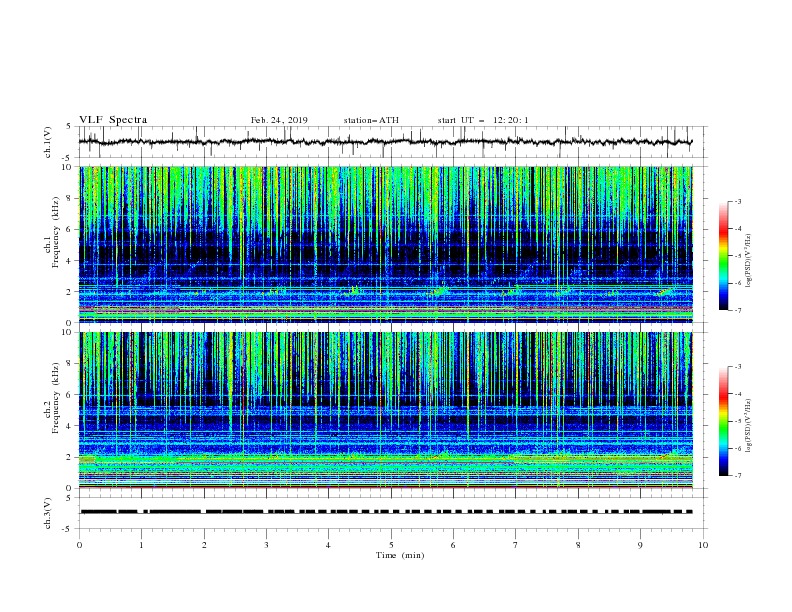Viewport: 792px width, 612px height.
Task: Click the "10" tick on ch.1 frequency axis
Action: (67, 167)
